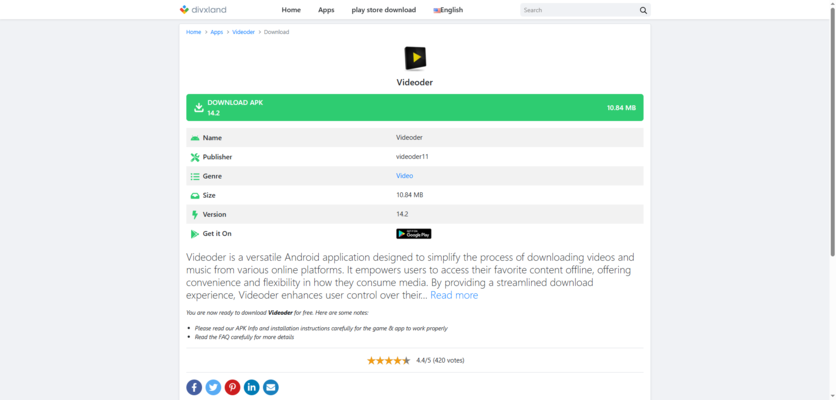Click the divxland logo icon
The width and height of the screenshot is (836, 400).
(x=184, y=10)
